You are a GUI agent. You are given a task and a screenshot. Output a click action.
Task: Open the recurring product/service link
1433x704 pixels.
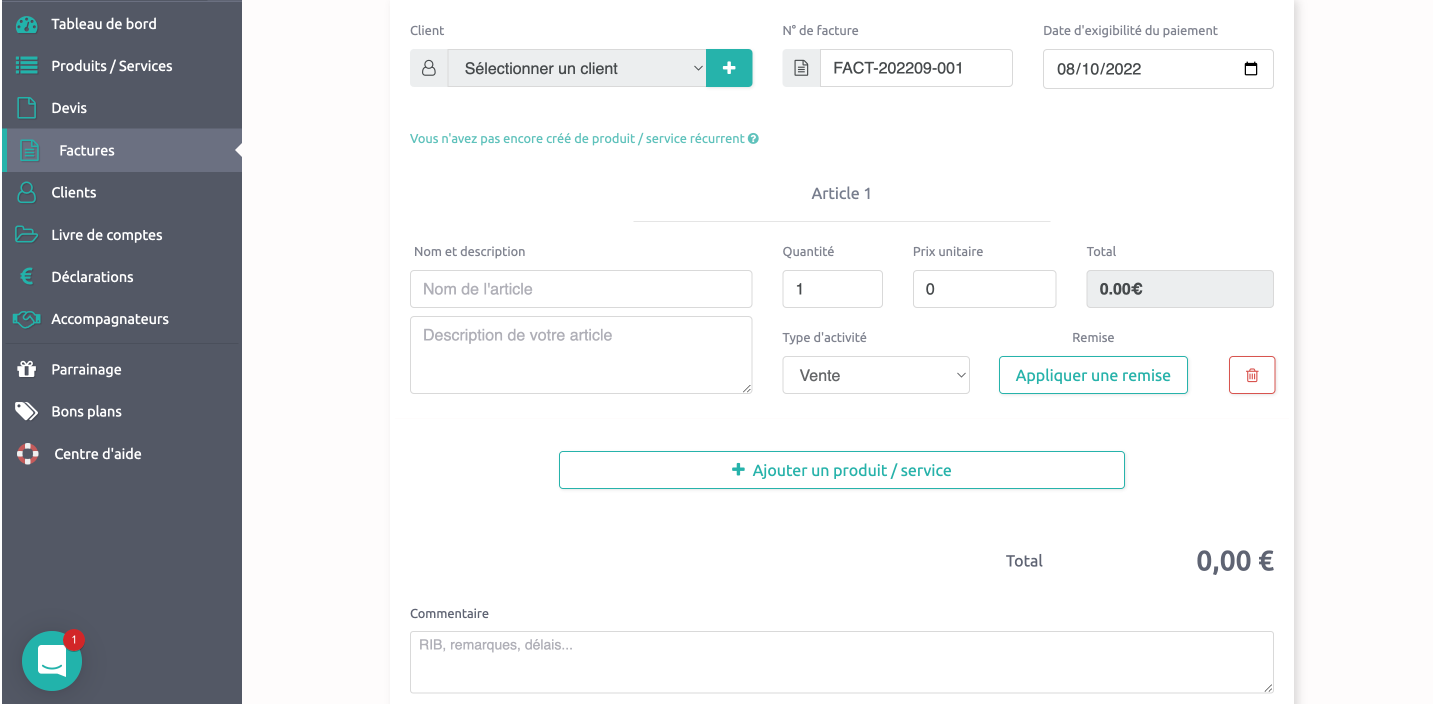pyautogui.click(x=576, y=138)
